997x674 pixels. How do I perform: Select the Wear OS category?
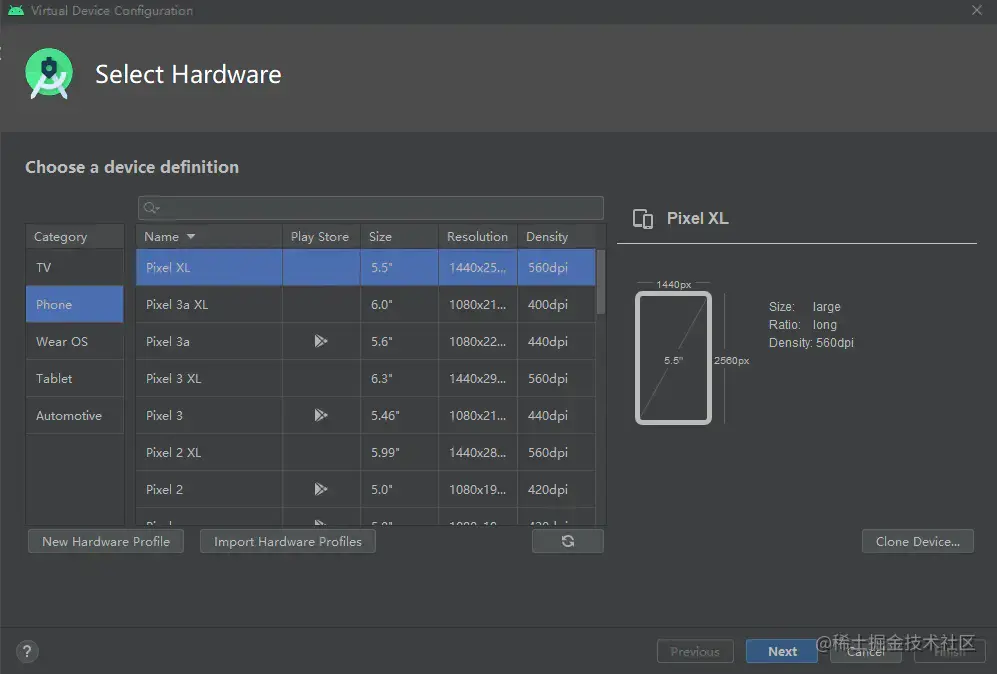[x=75, y=341]
